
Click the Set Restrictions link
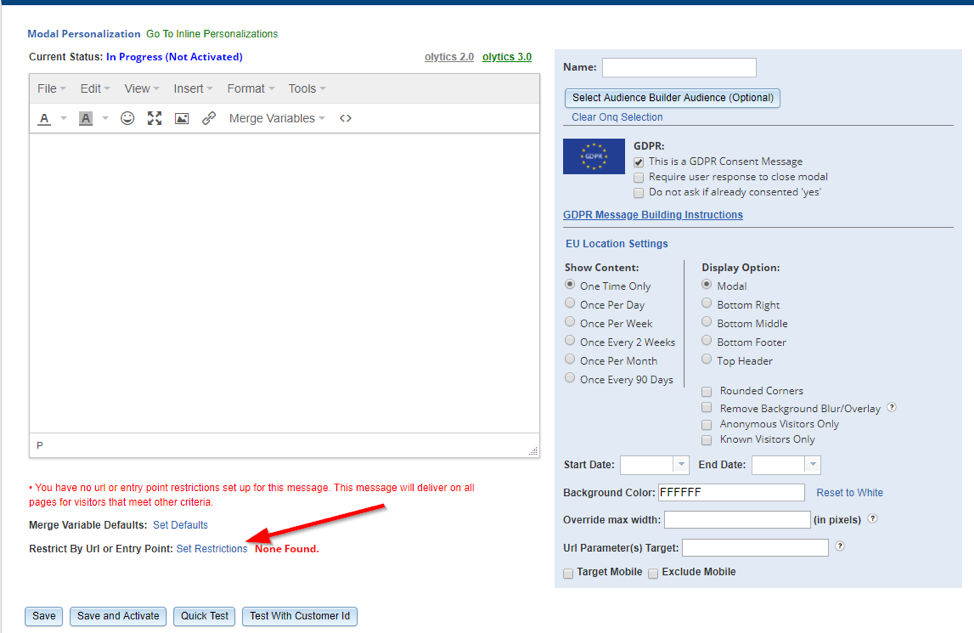tap(211, 549)
